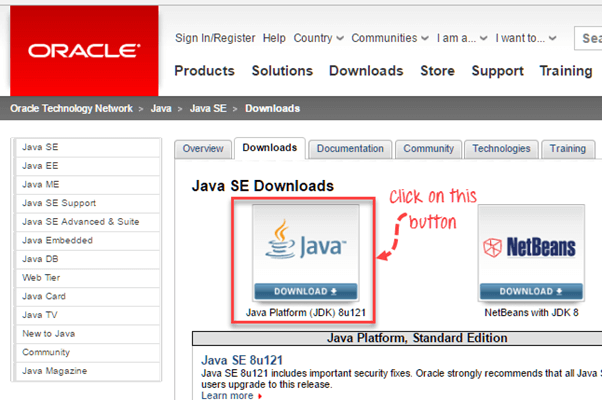Click the Sign In/Register link
The height and width of the screenshot is (400, 602).
215,38
